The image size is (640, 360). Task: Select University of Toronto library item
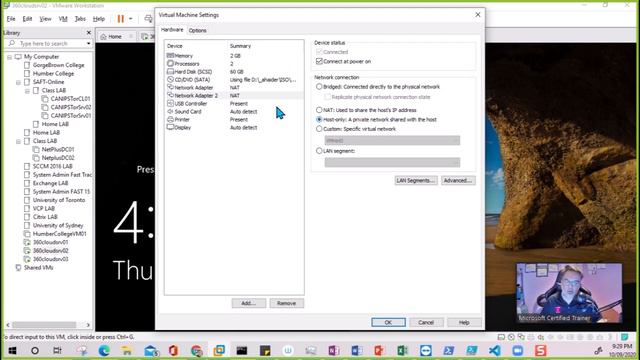click(x=59, y=200)
